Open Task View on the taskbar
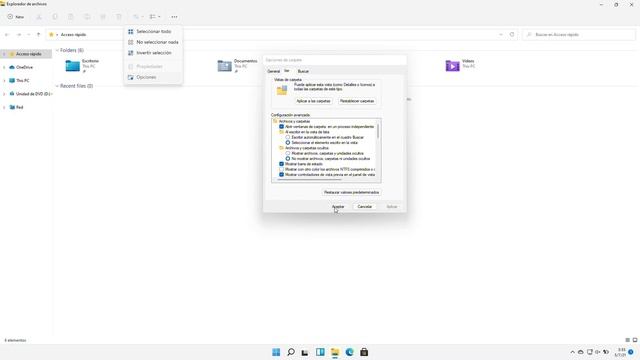The image size is (640, 360). pyautogui.click(x=305, y=352)
